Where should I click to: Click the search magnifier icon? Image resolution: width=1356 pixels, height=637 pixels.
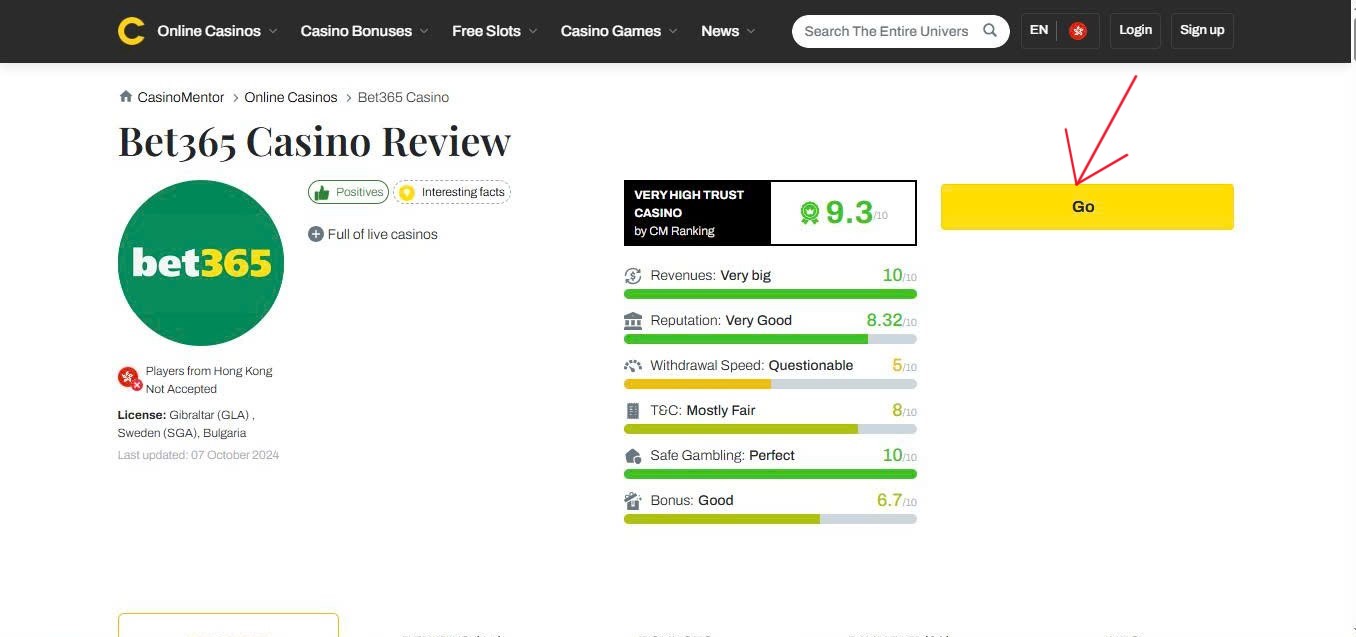990,30
